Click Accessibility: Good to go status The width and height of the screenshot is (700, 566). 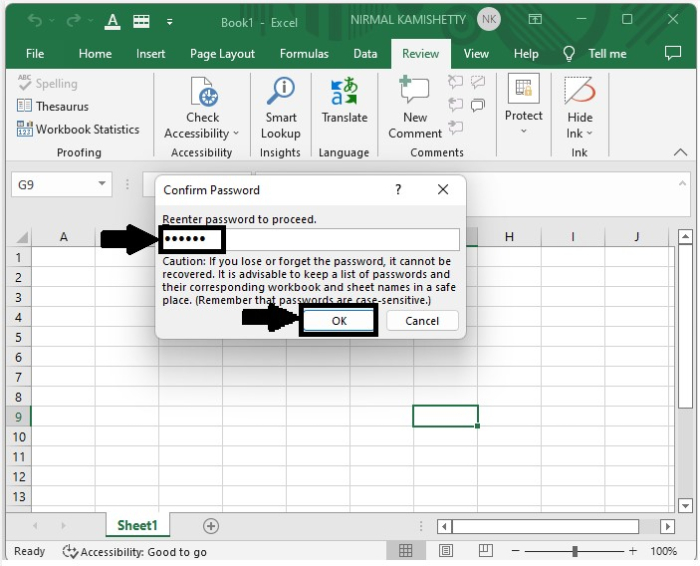tap(134, 552)
